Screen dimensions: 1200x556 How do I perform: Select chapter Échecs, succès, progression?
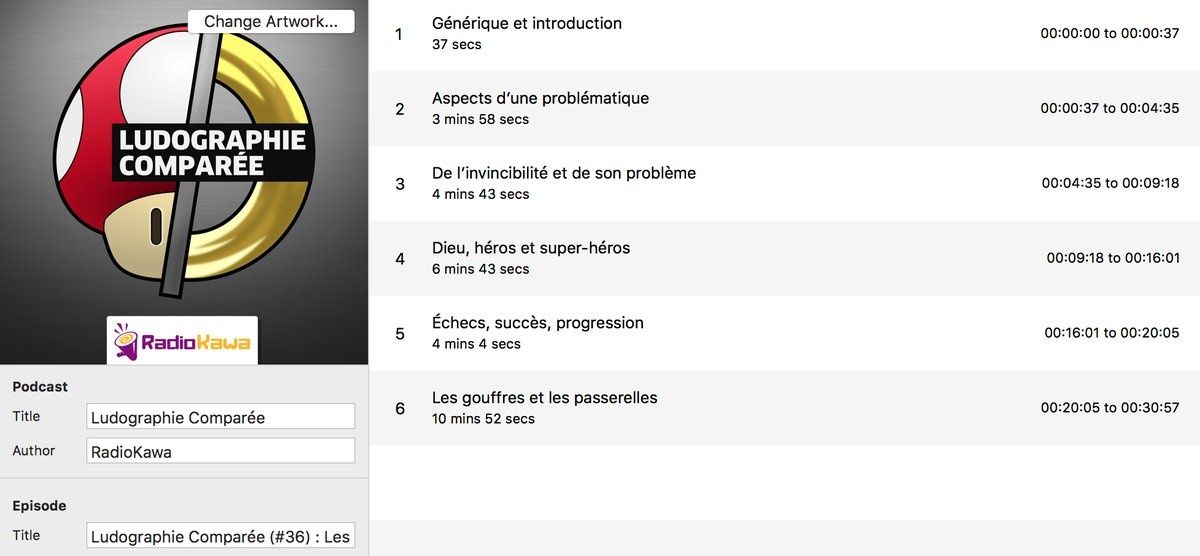tap(784, 333)
